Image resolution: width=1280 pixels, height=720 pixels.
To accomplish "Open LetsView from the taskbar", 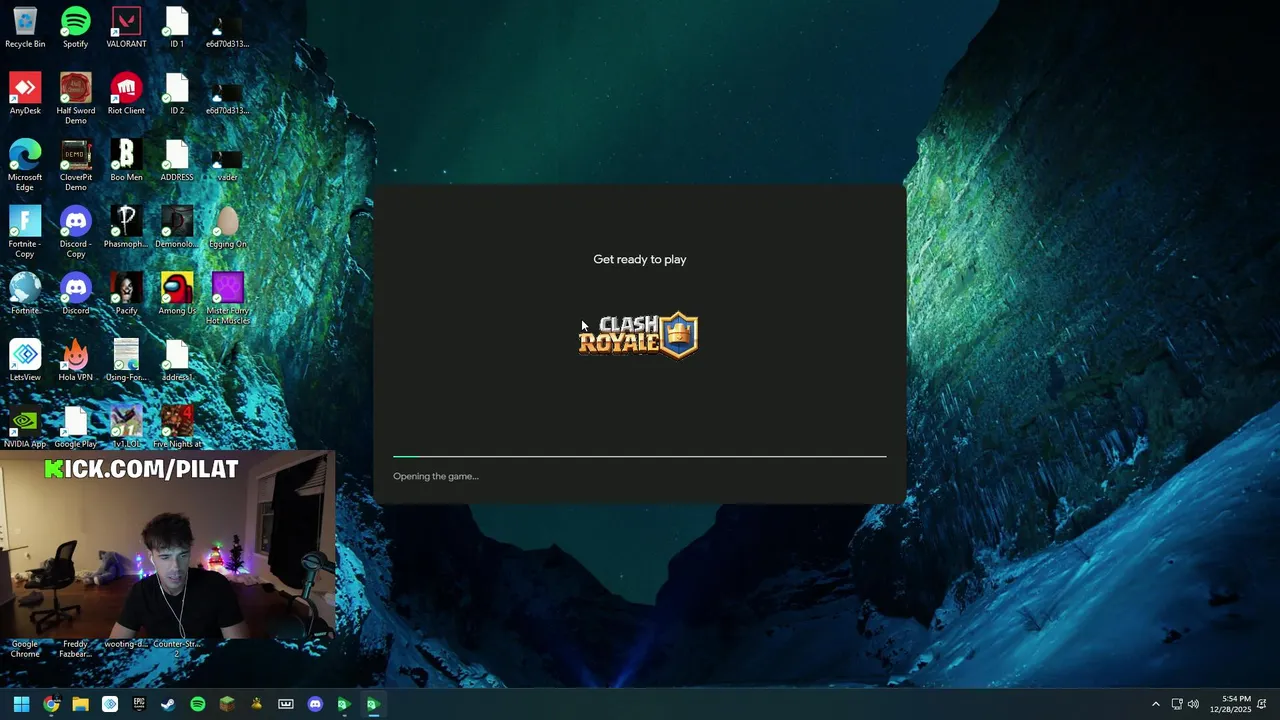I will pos(110,704).
